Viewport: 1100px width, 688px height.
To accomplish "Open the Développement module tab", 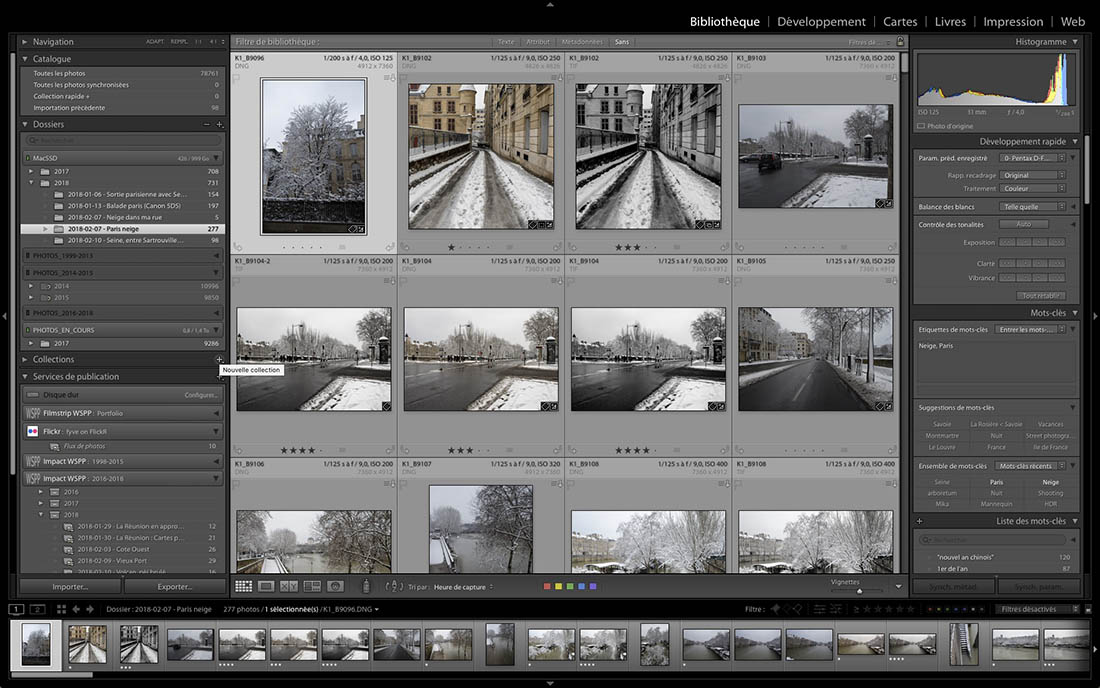I will 821,22.
